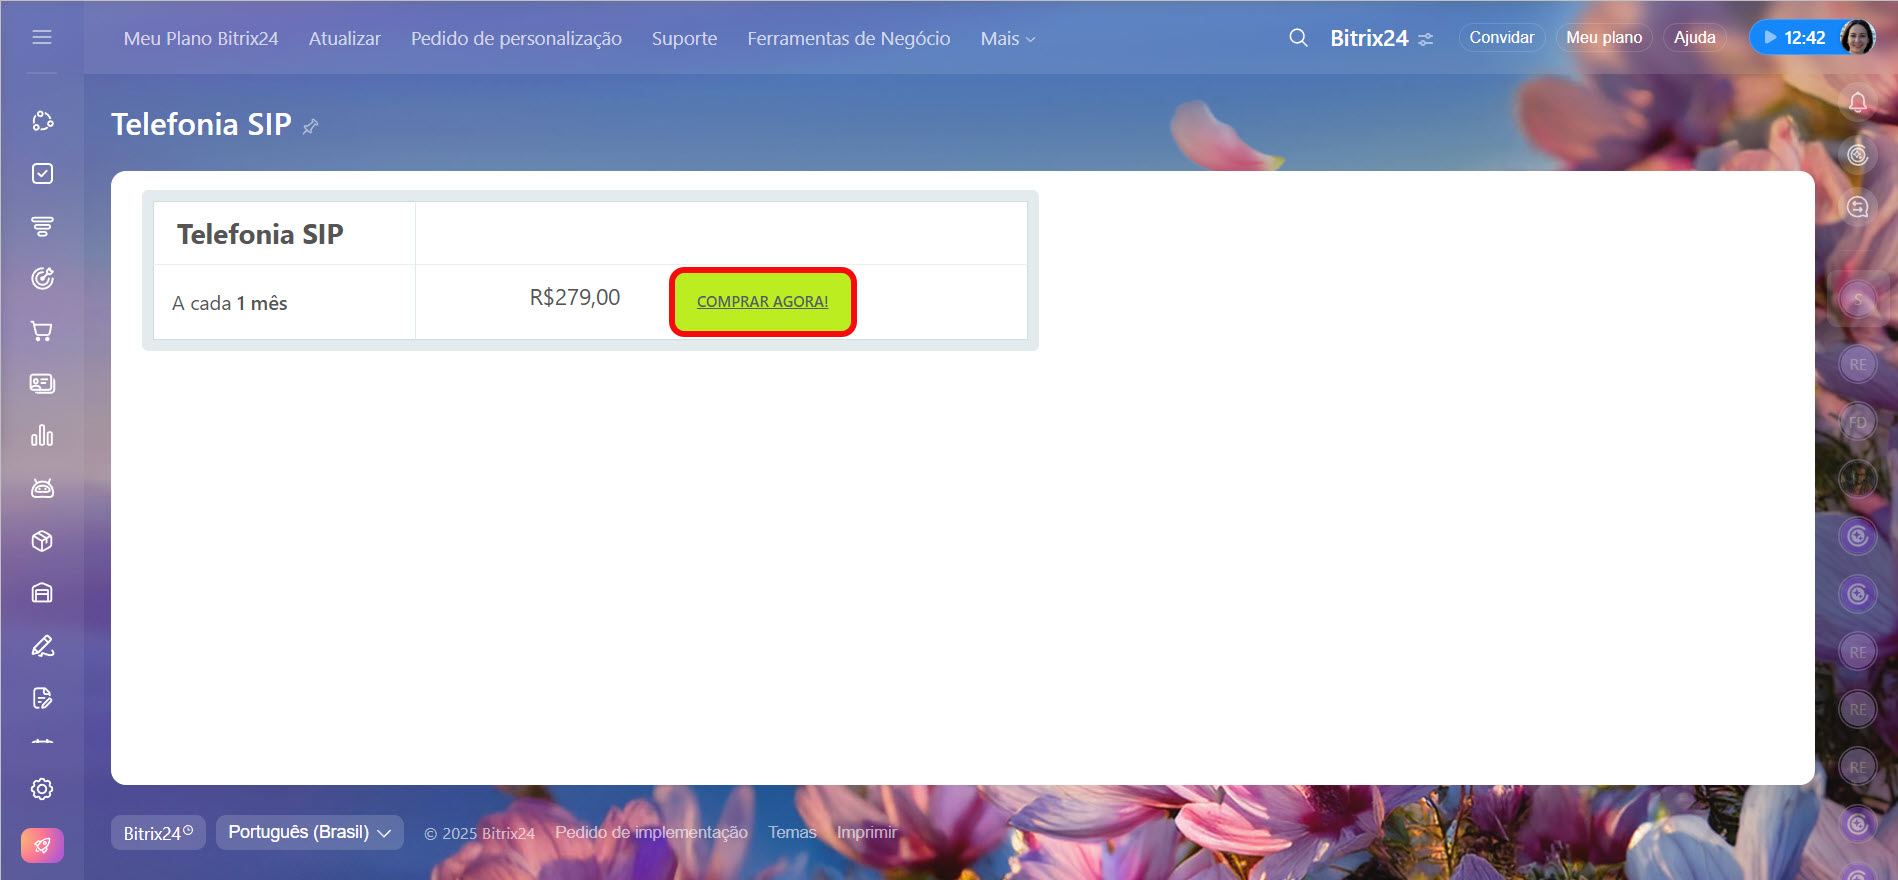Screen dimensions: 1898x880
Task: Open the robot automation sidebar icon
Action: tap(42, 488)
